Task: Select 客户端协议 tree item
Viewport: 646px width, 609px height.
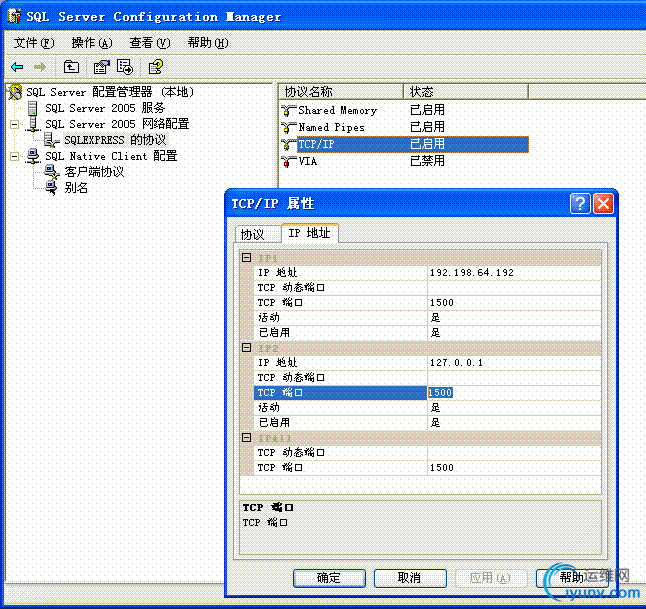Action: pyautogui.click(x=94, y=172)
